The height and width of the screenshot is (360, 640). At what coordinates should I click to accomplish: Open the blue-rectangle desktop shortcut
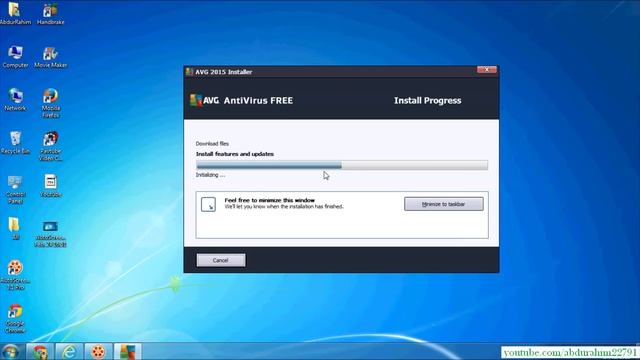click(x=51, y=234)
